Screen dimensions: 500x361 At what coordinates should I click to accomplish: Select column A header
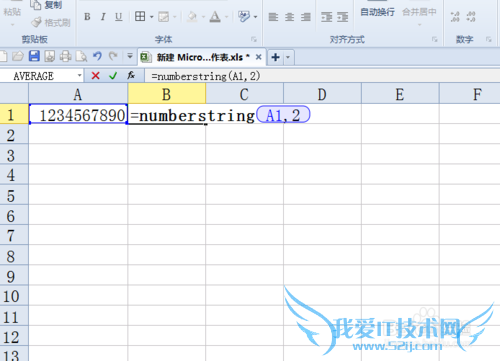78,94
